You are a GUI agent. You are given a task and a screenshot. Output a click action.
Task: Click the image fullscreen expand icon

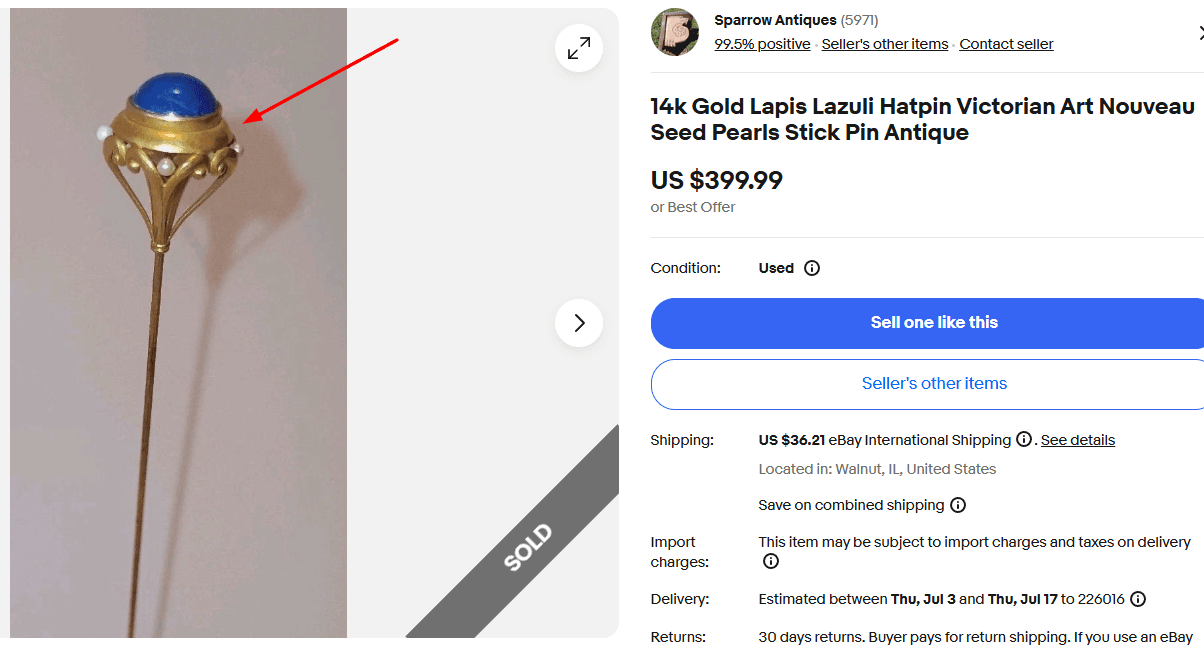pos(578,48)
